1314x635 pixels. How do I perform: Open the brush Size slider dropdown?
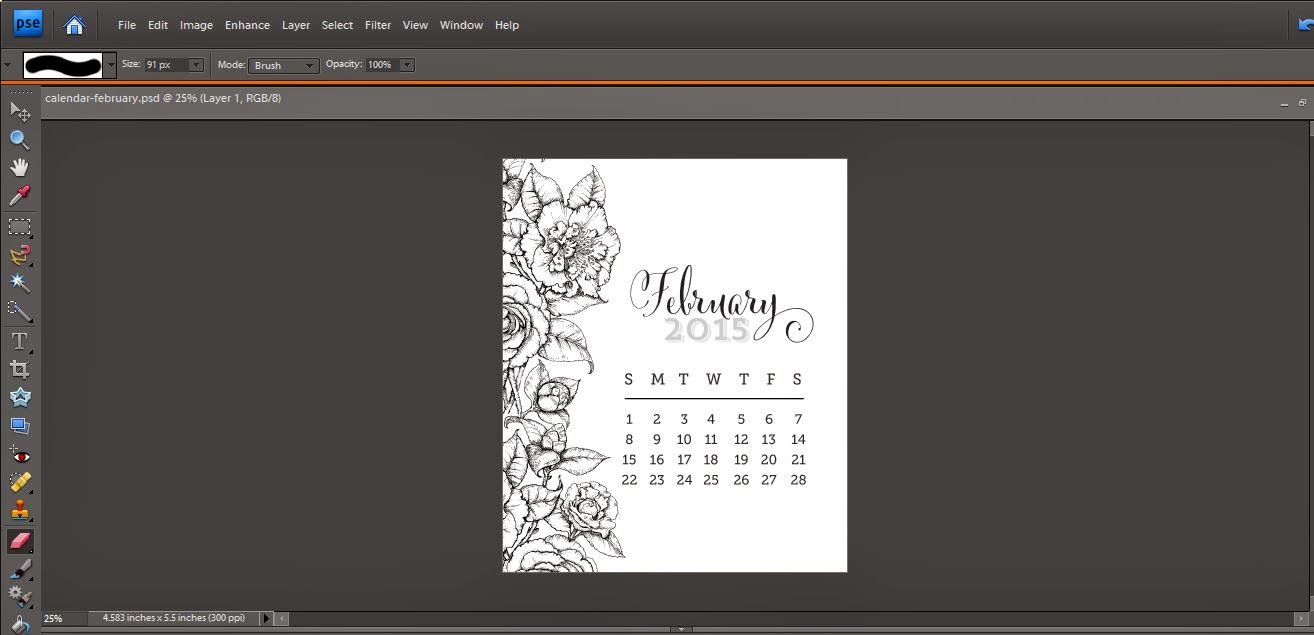pyautogui.click(x=196, y=65)
